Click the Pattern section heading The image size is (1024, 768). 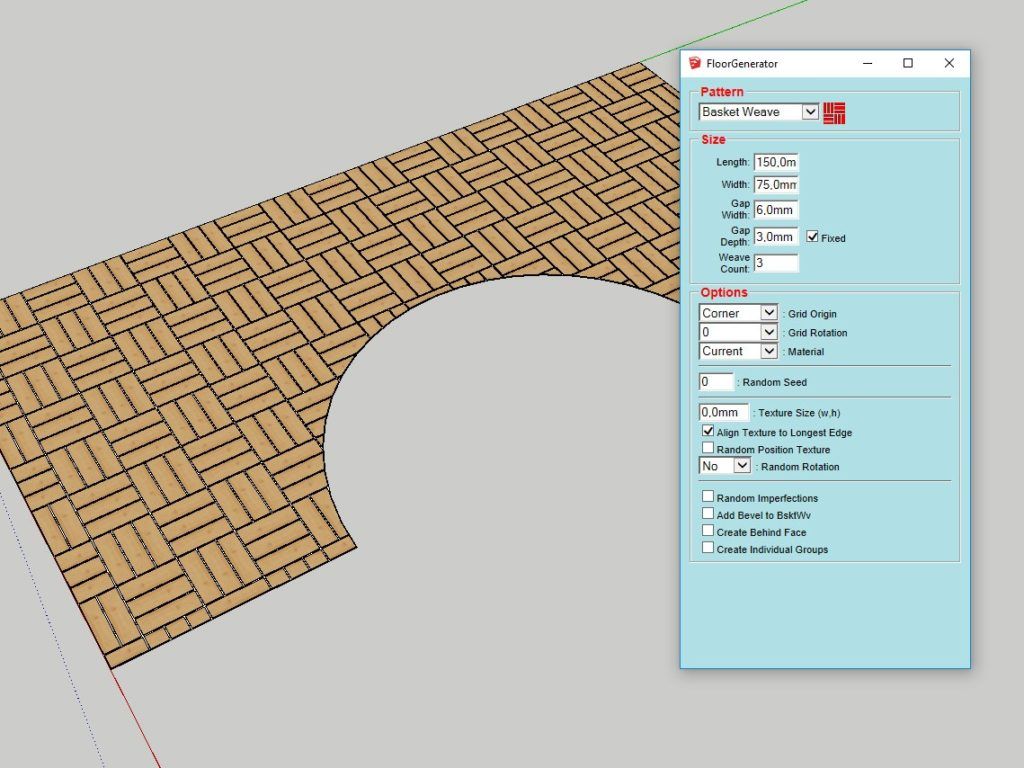[x=722, y=91]
